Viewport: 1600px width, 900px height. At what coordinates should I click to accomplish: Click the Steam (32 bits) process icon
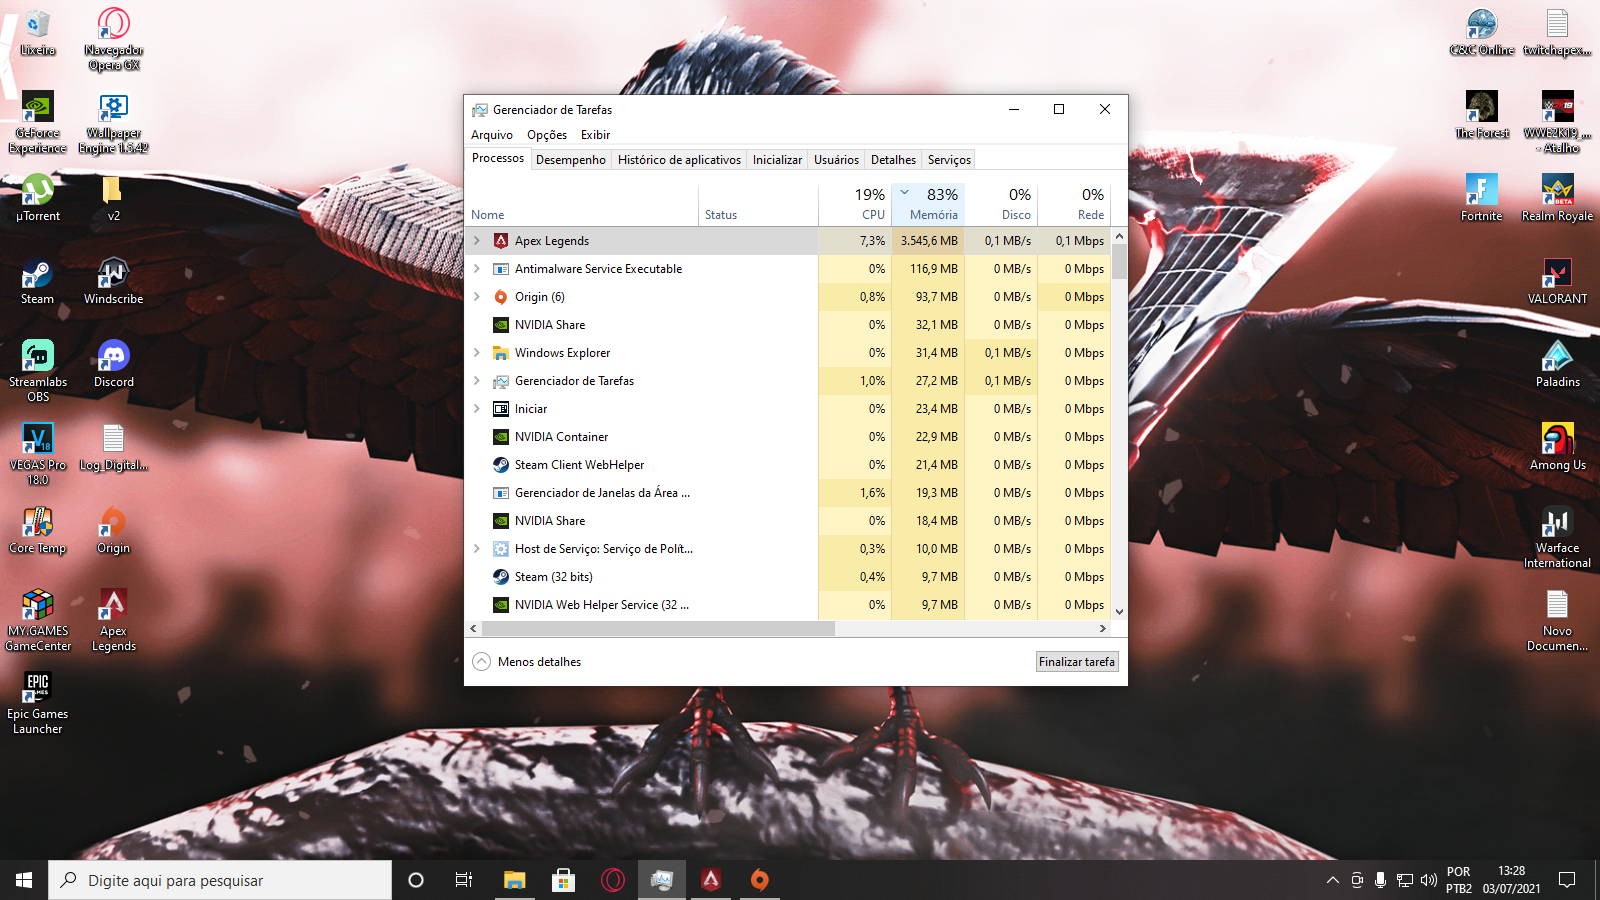[501, 577]
